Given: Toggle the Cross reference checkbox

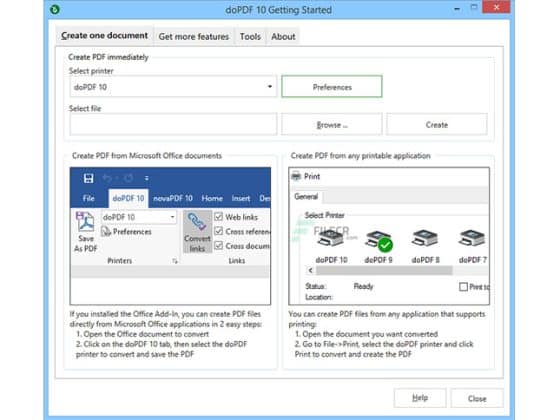Looking at the screenshot, I should click(x=219, y=231).
